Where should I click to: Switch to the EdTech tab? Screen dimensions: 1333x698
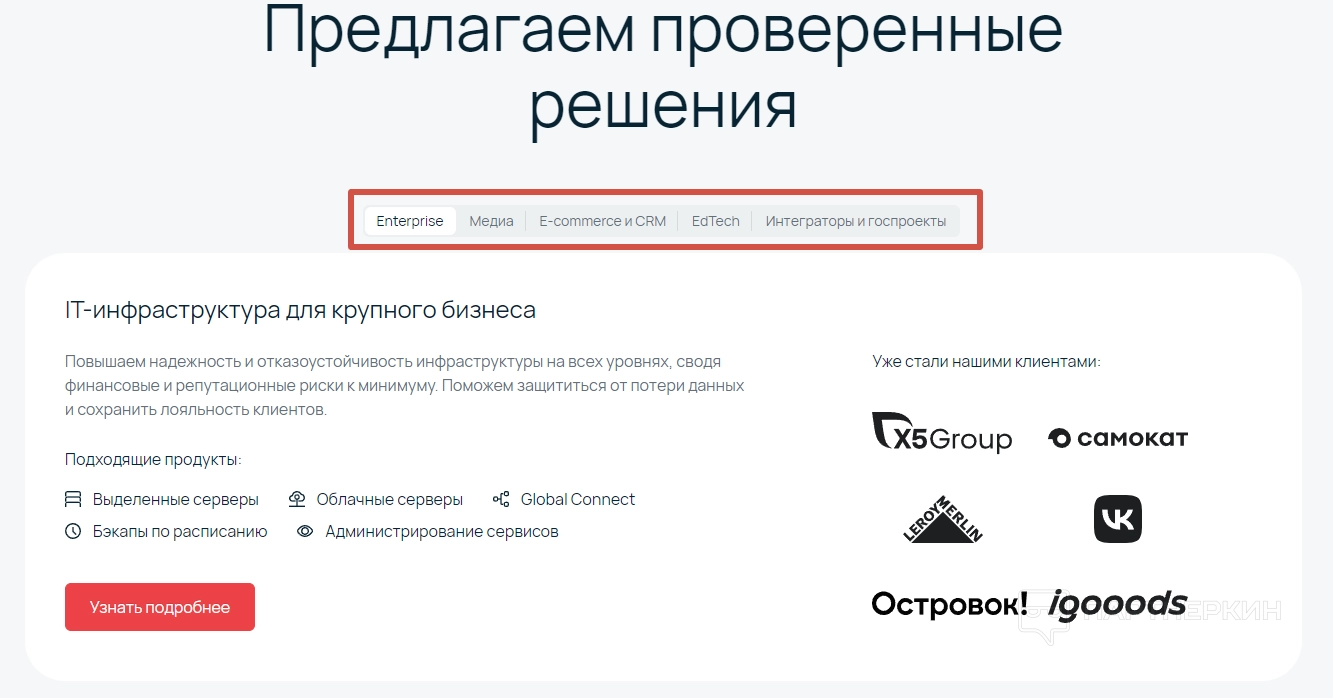pyautogui.click(x=715, y=221)
